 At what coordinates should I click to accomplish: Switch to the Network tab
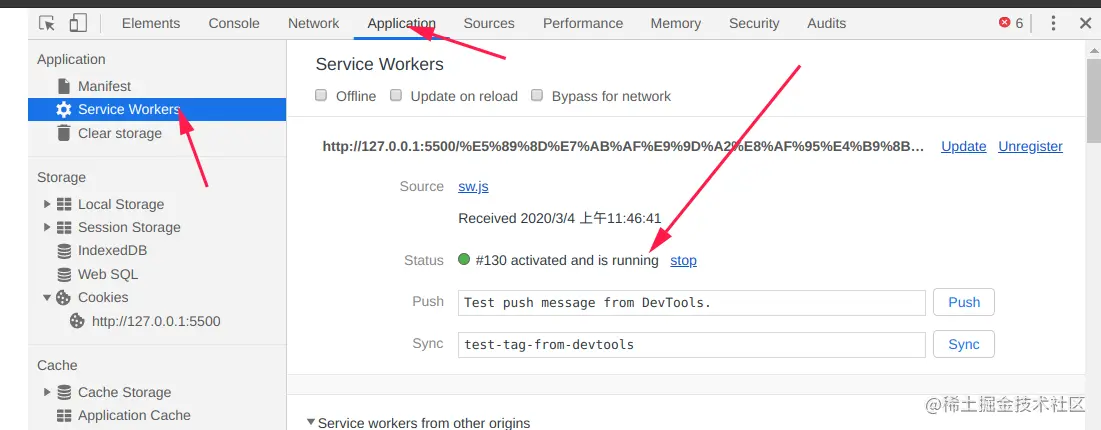point(313,23)
